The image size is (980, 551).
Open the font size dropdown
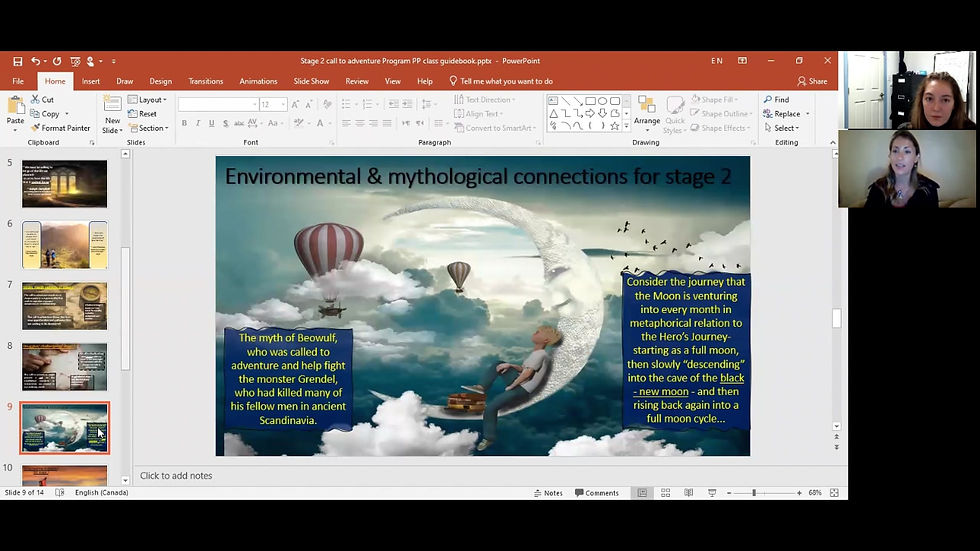pos(283,104)
